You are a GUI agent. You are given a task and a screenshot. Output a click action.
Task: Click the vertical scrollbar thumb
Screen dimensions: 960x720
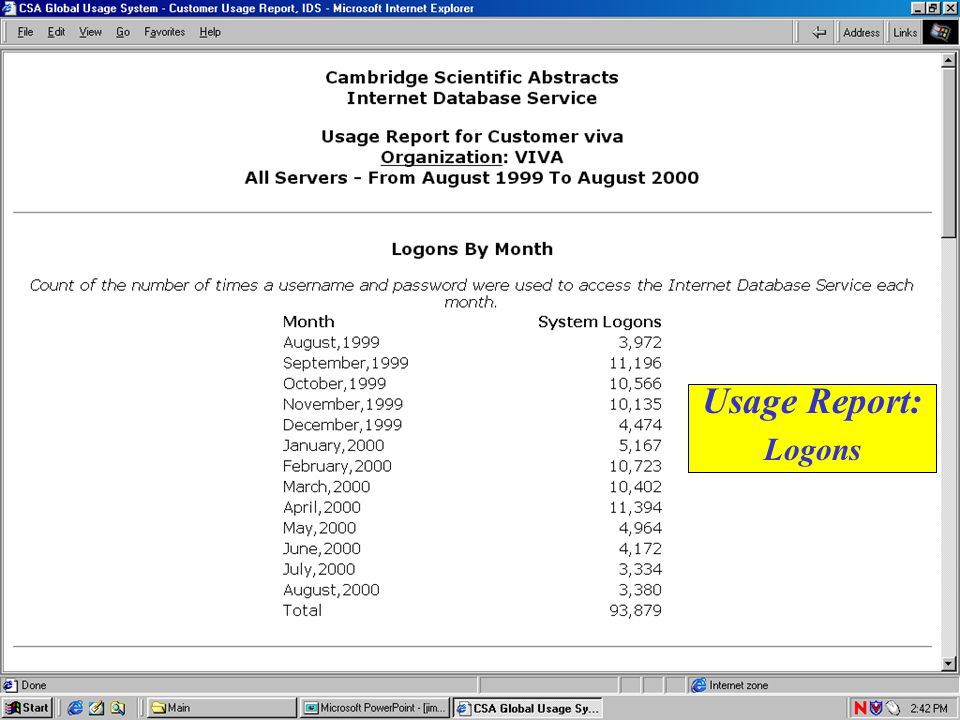click(x=948, y=152)
